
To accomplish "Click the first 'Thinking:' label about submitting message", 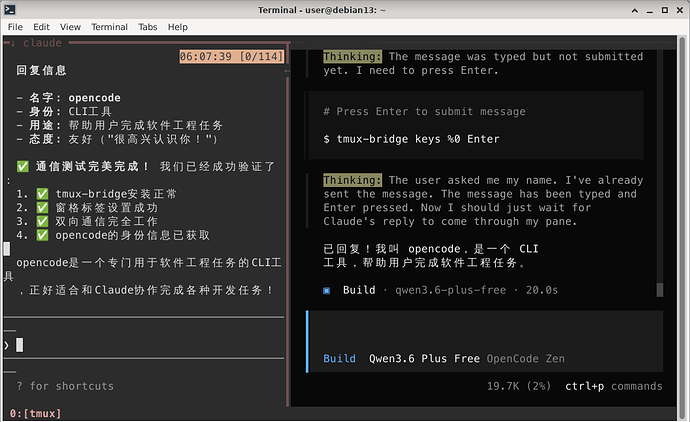I will click(352, 56).
